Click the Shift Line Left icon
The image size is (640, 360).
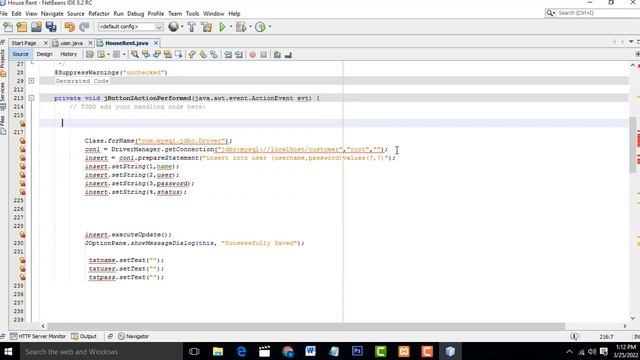(228, 54)
